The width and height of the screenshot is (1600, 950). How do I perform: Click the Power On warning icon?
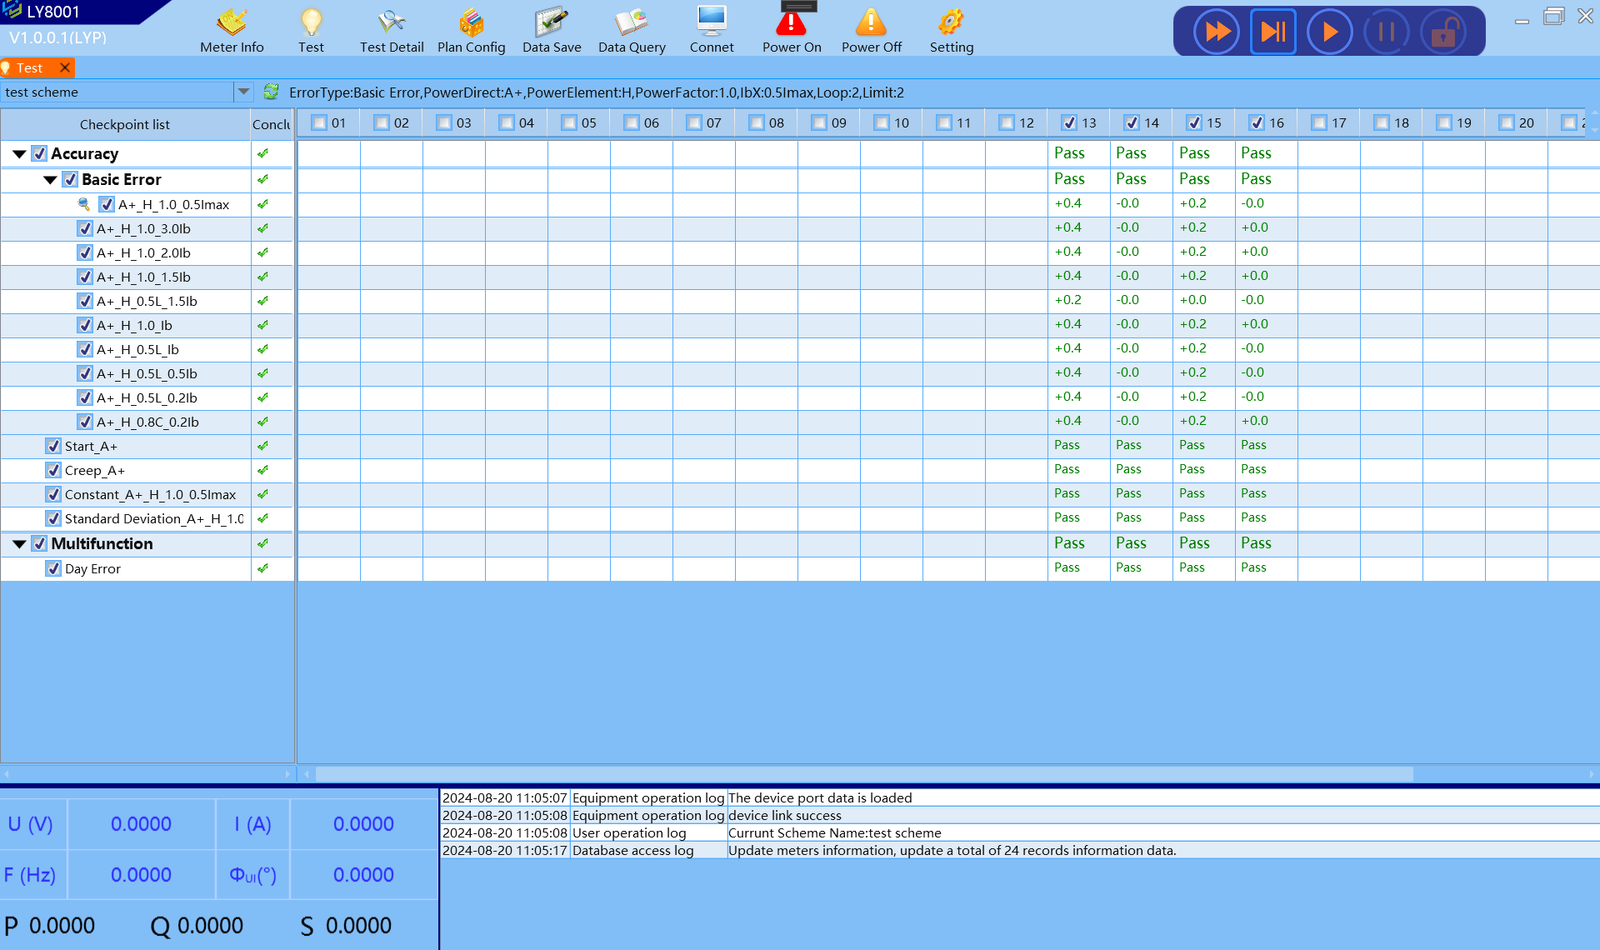792,31
